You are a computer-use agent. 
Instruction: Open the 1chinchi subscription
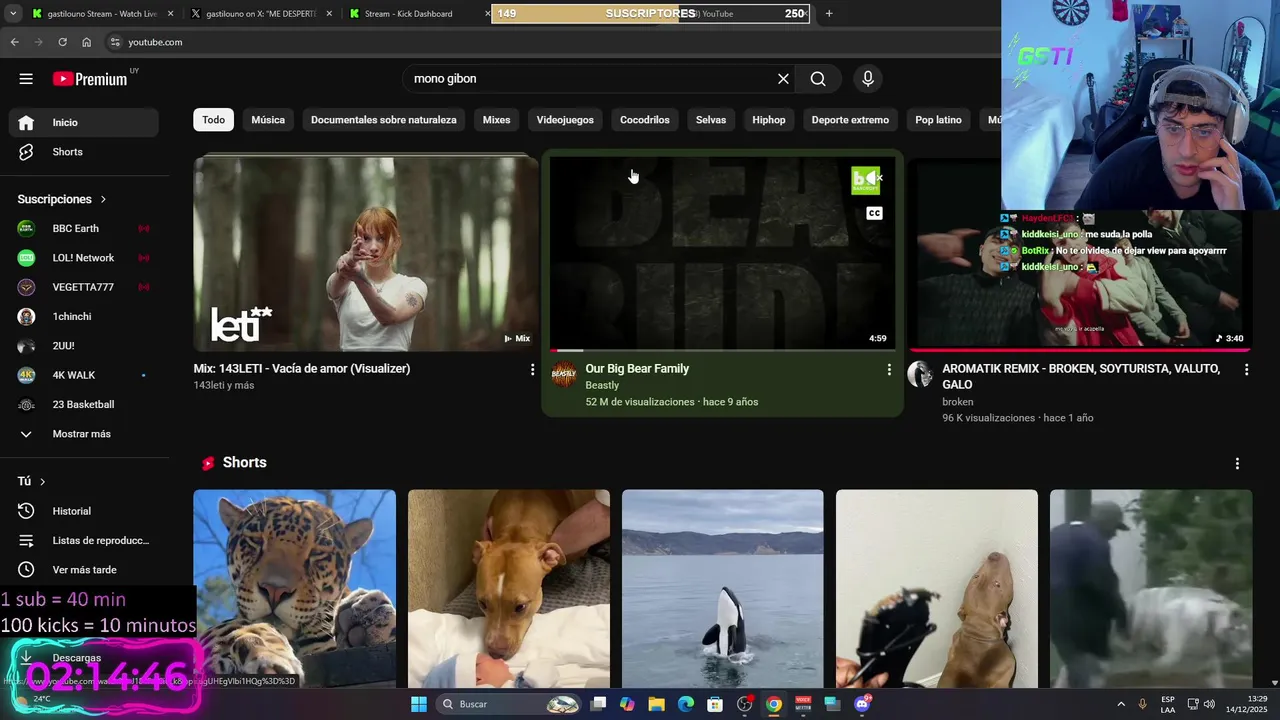[x=84, y=316]
